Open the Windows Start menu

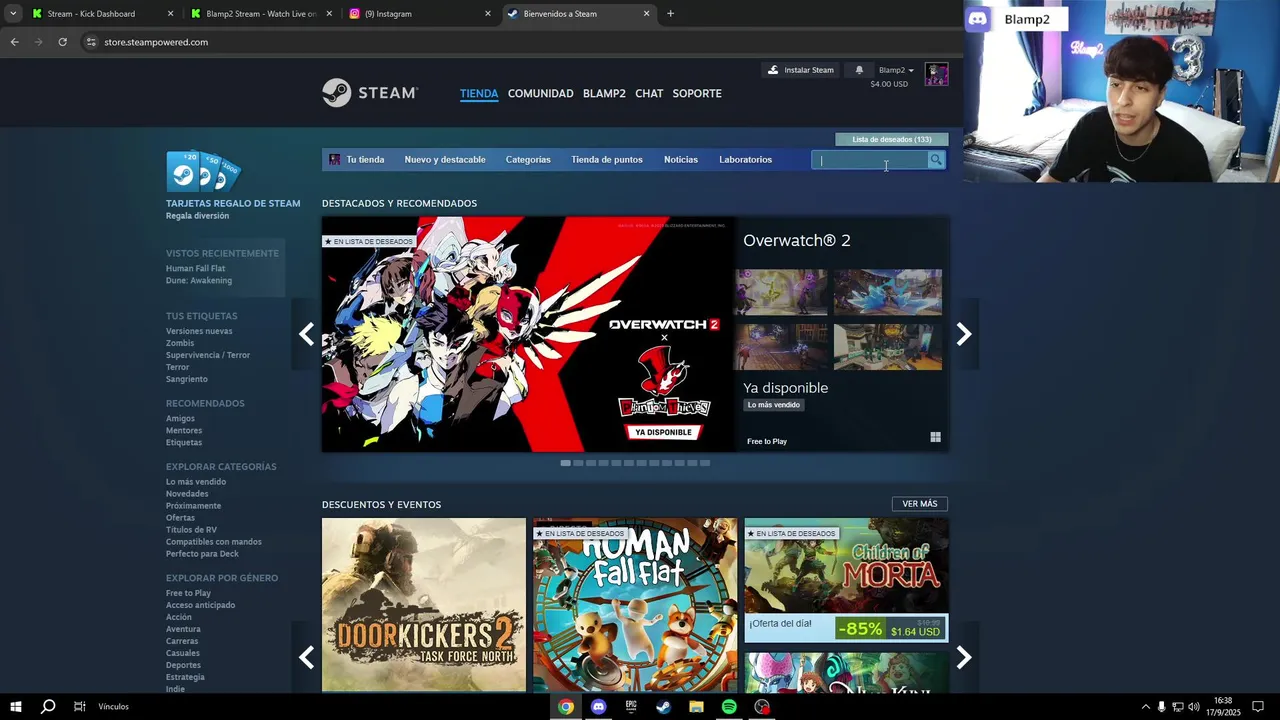click(x=15, y=707)
